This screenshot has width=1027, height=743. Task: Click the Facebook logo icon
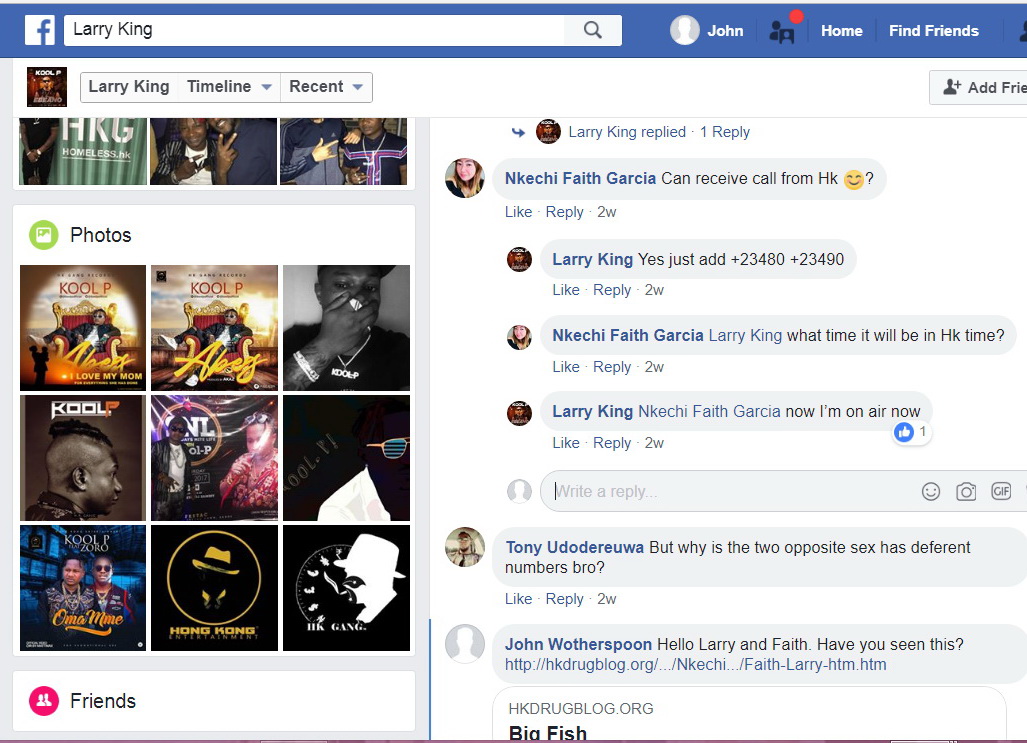(x=40, y=30)
